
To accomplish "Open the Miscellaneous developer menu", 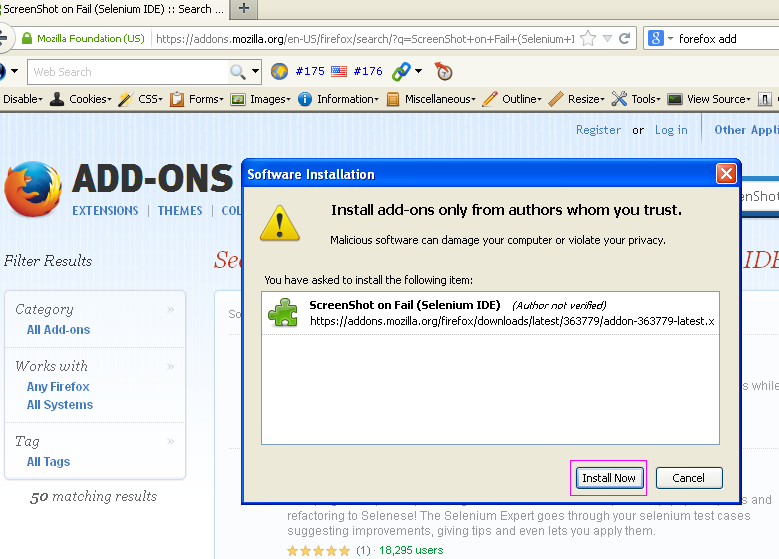I will click(431, 99).
